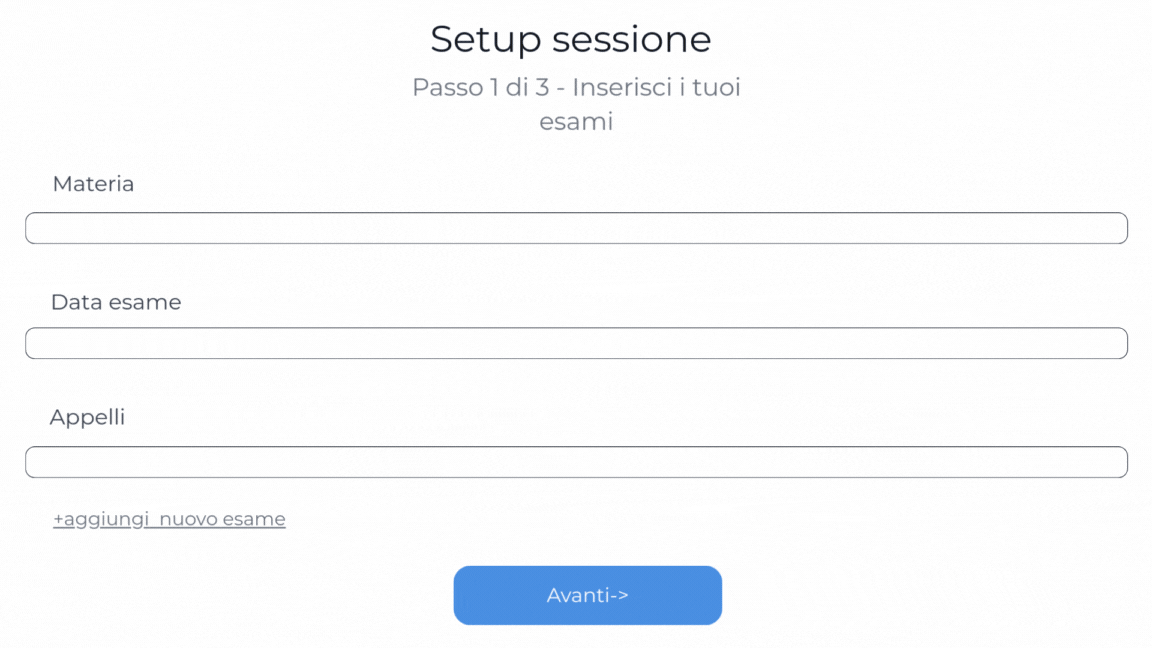1152x648 pixels.
Task: Click the text box below Materia
Action: click(576, 228)
